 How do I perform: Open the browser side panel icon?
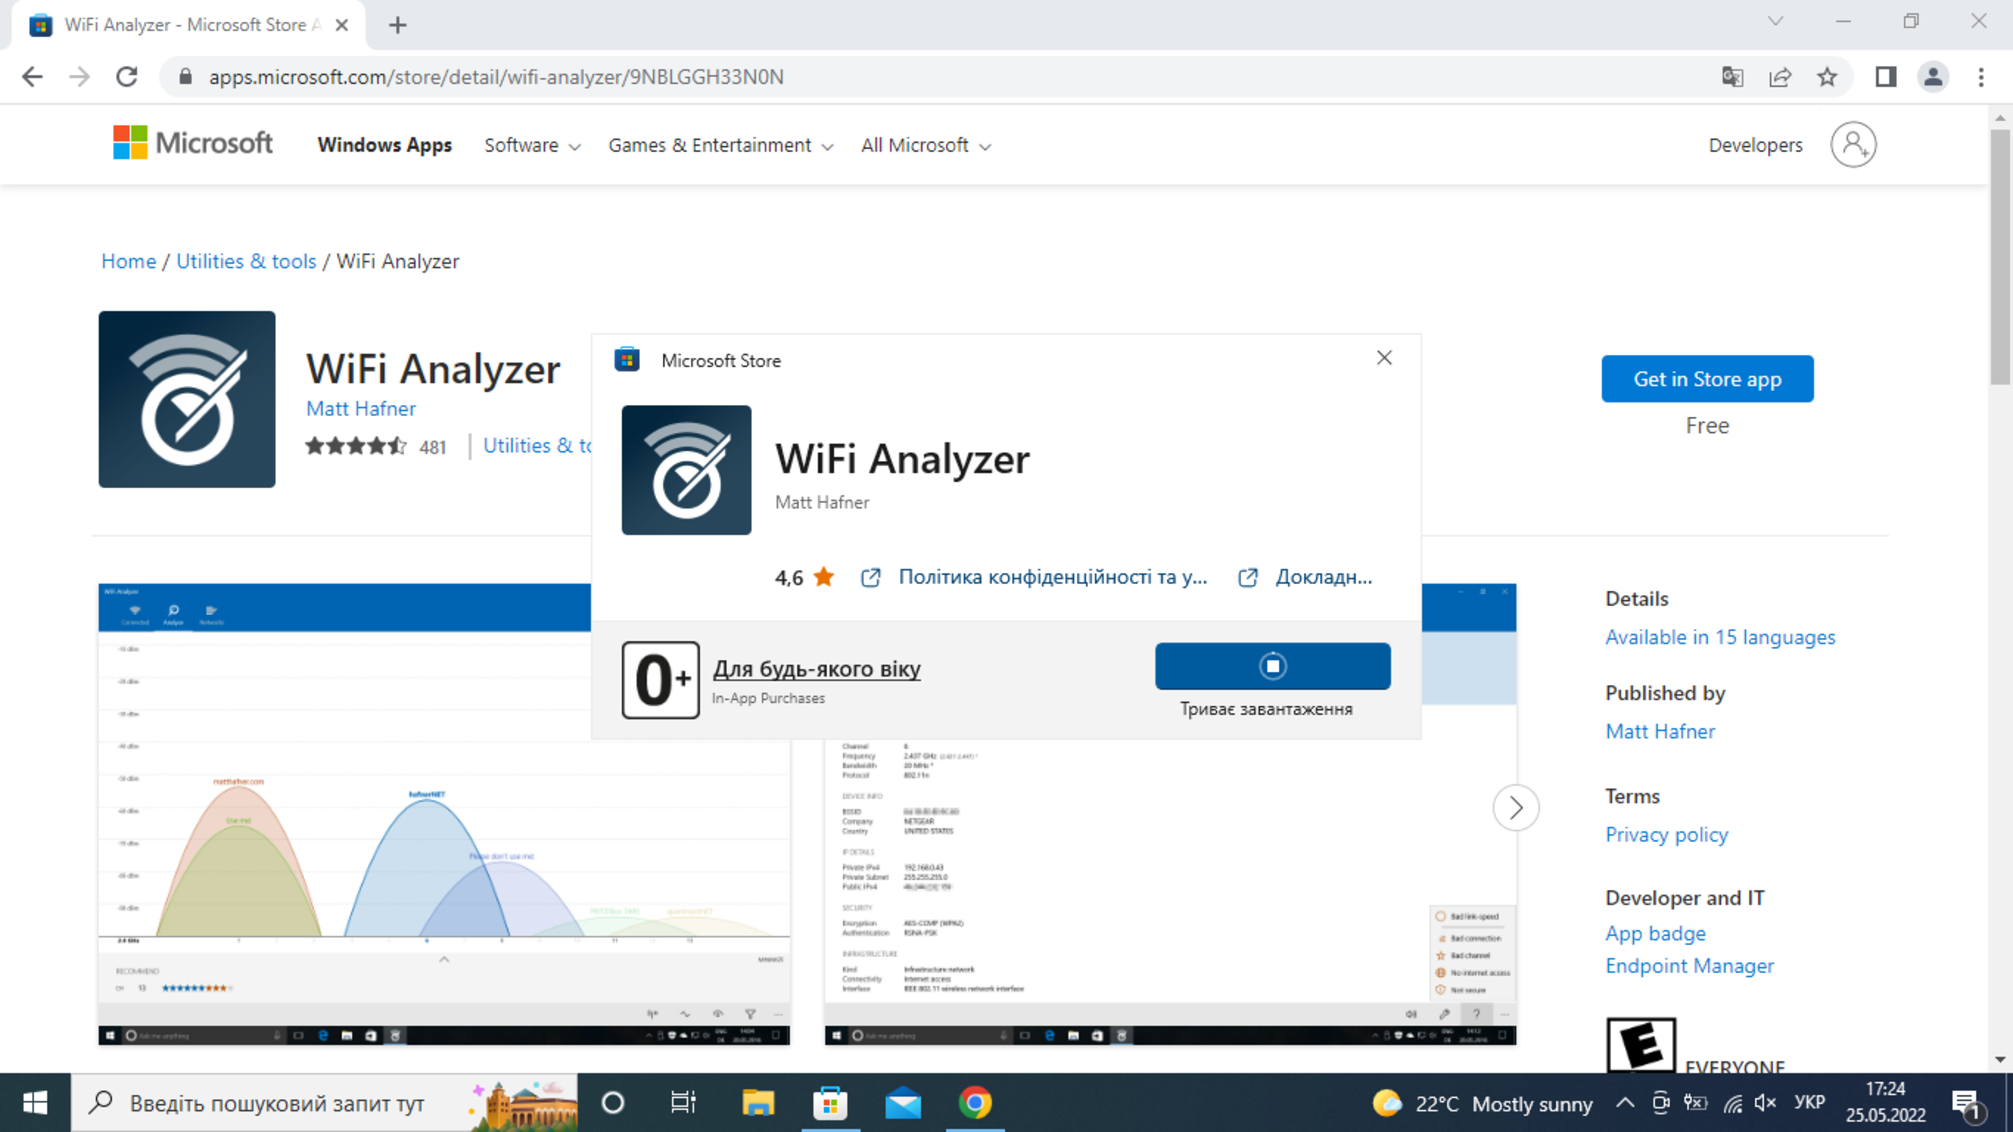1885,77
